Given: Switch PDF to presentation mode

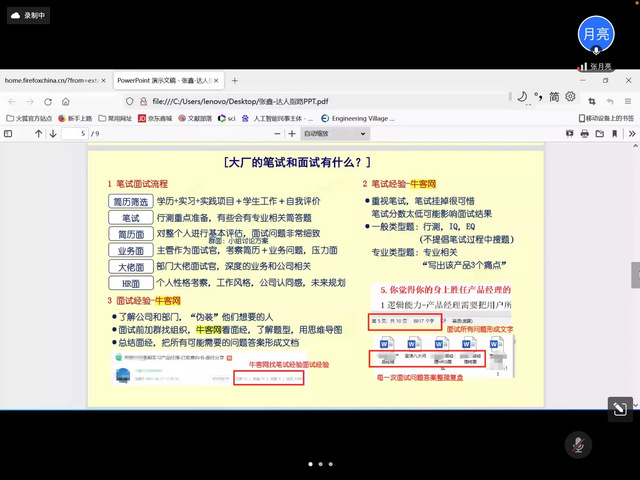Looking at the screenshot, I should click(x=569, y=133).
